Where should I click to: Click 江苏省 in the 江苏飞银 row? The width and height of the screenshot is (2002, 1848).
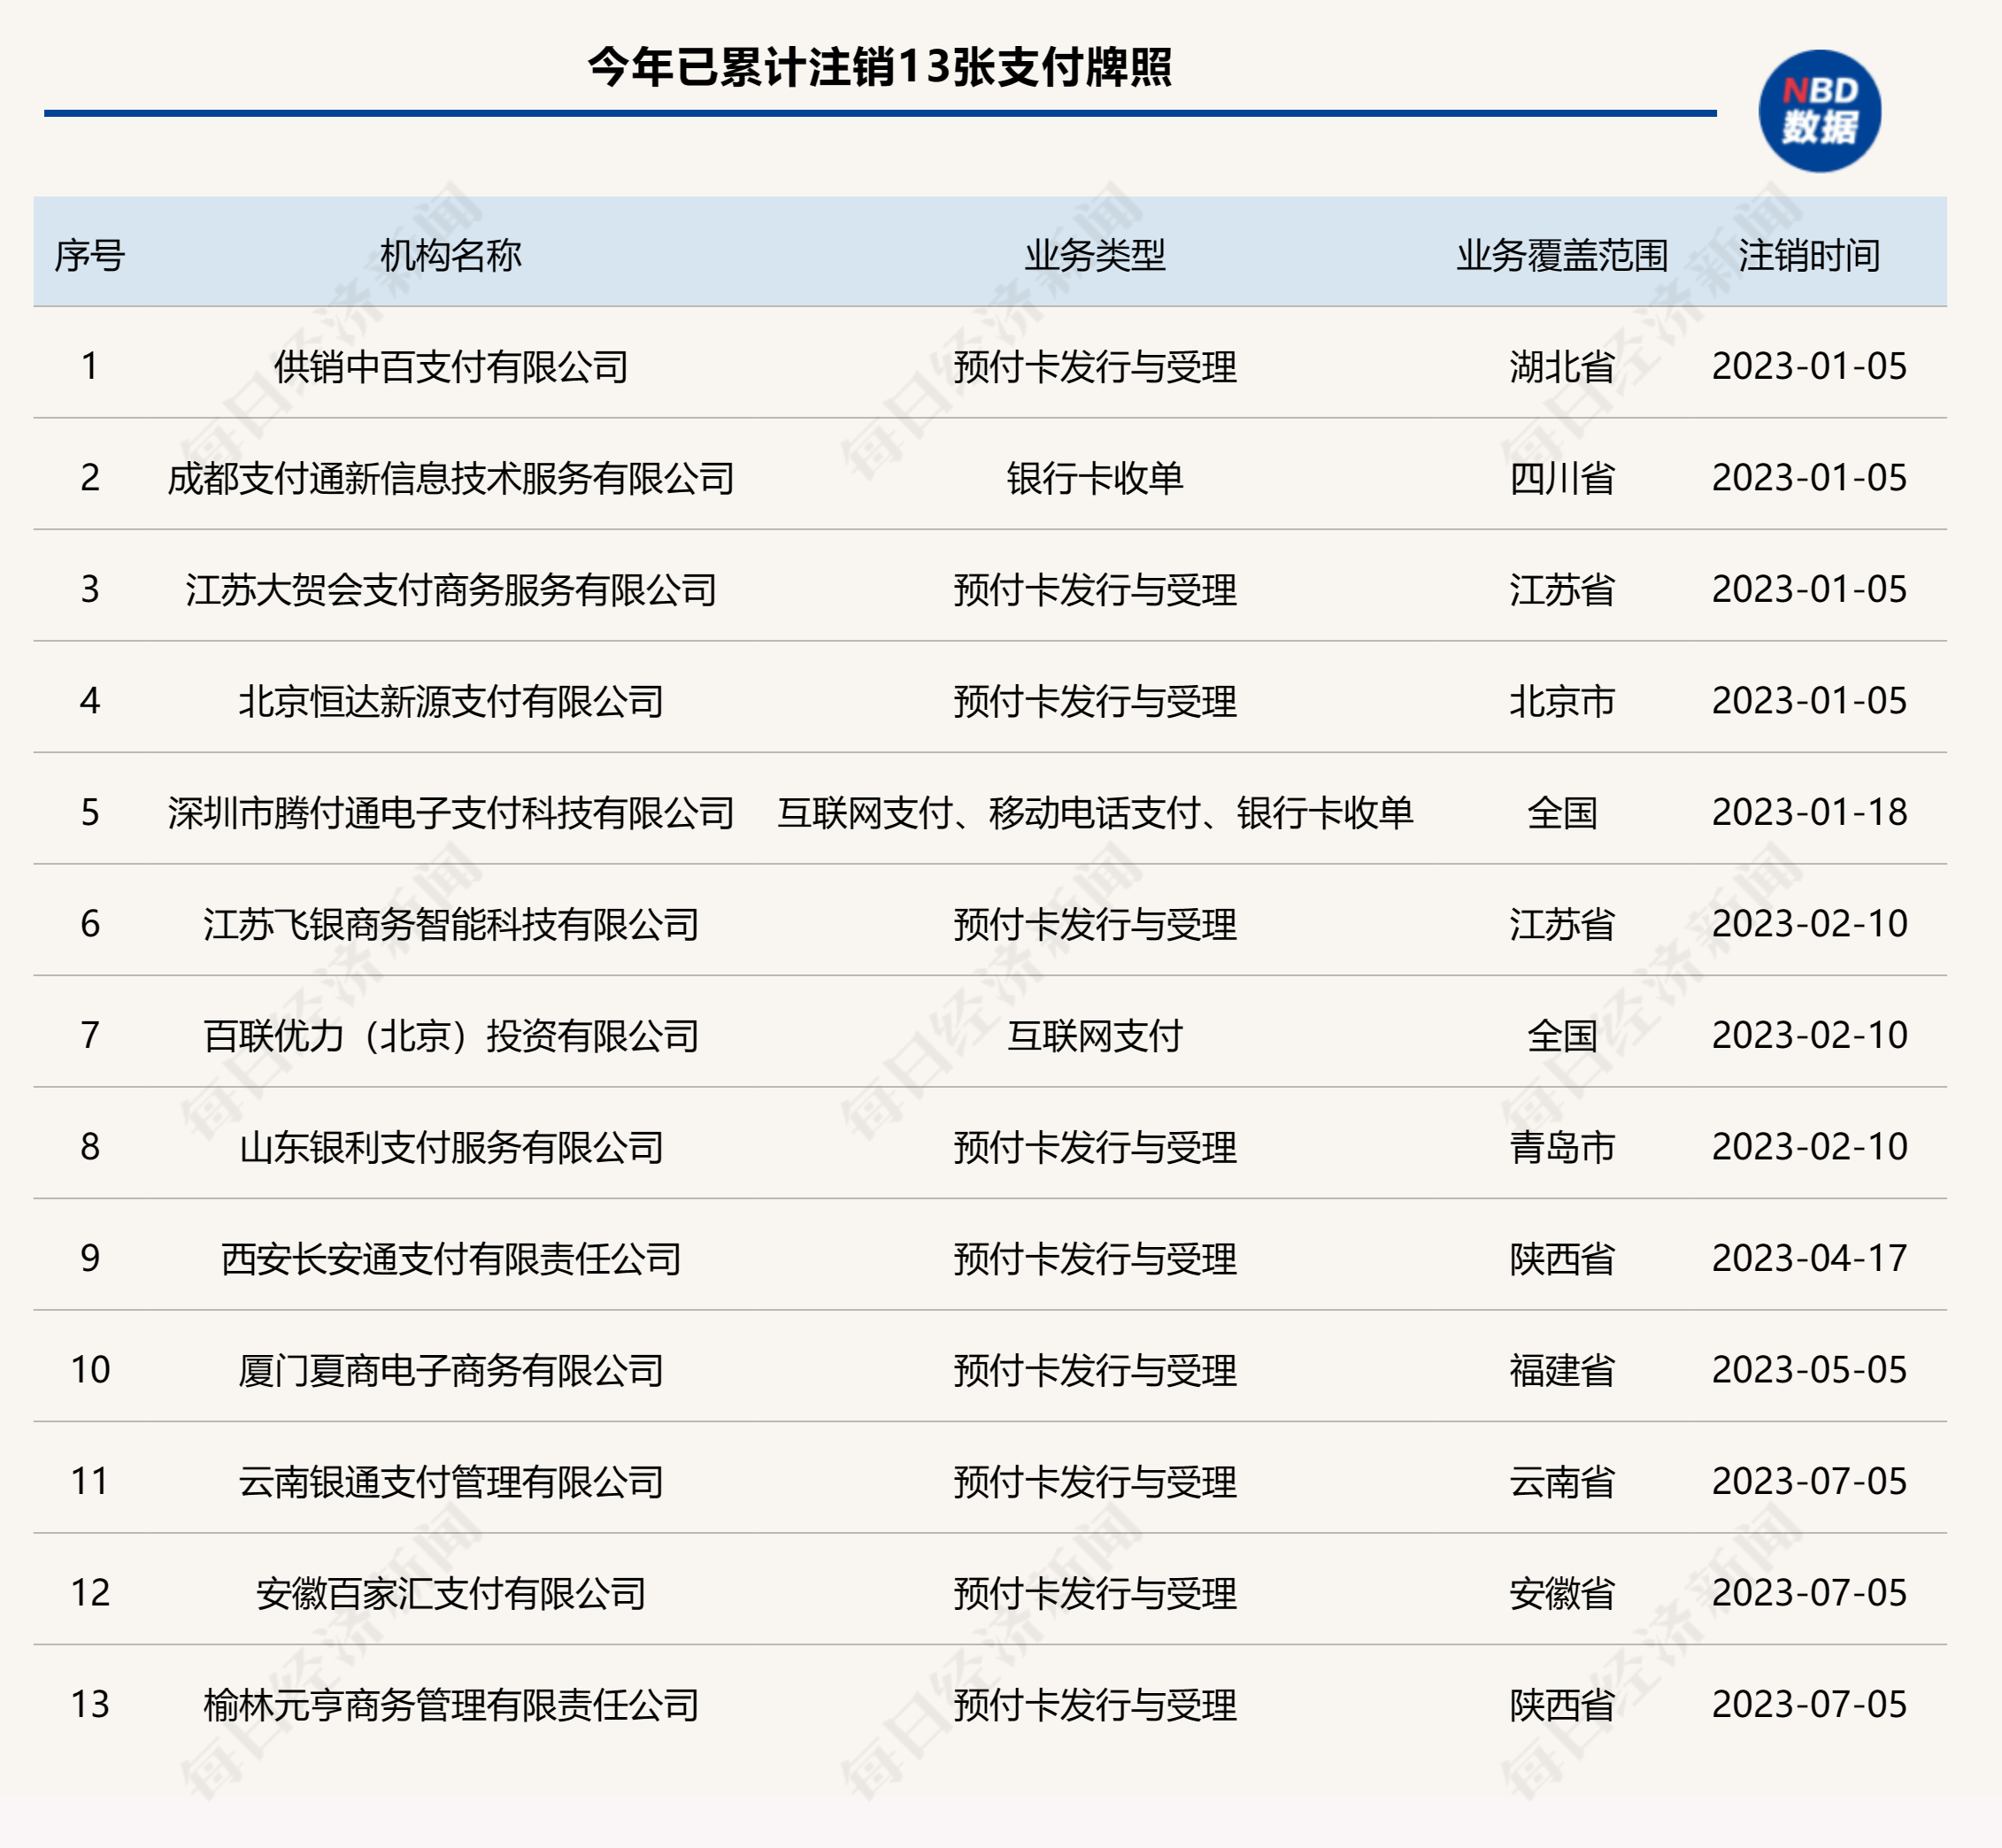point(1562,925)
